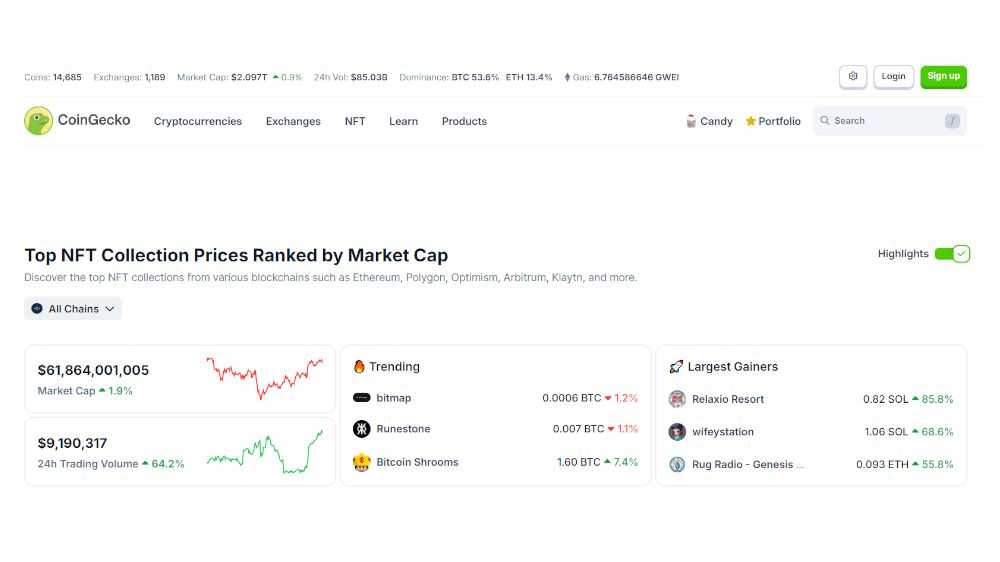Toggle the Highlights switch
This screenshot has height=562, width=1000.
pyautogui.click(x=952, y=254)
